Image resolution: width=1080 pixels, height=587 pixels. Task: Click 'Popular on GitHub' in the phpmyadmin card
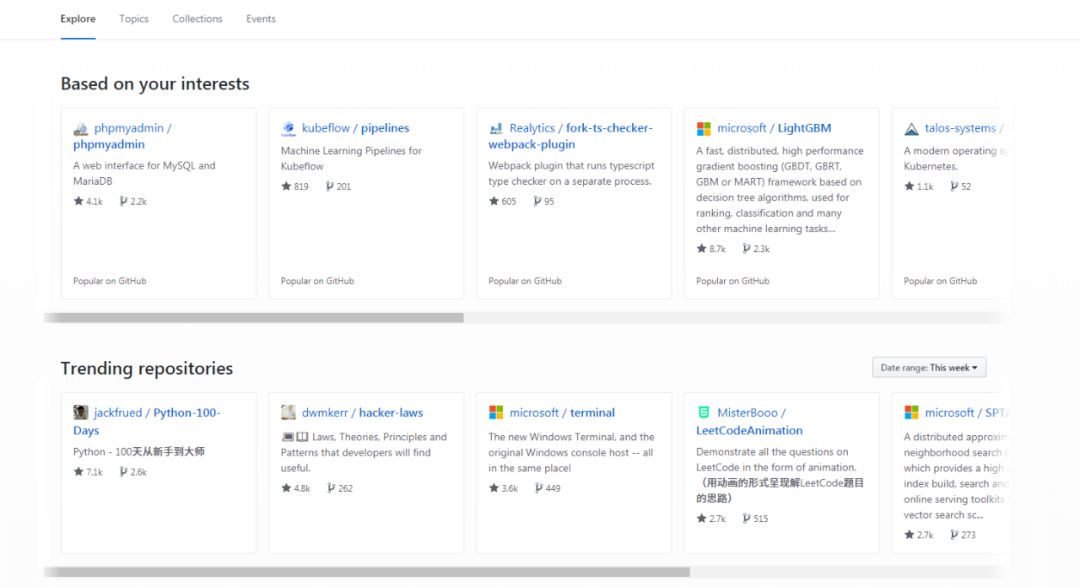(110, 281)
